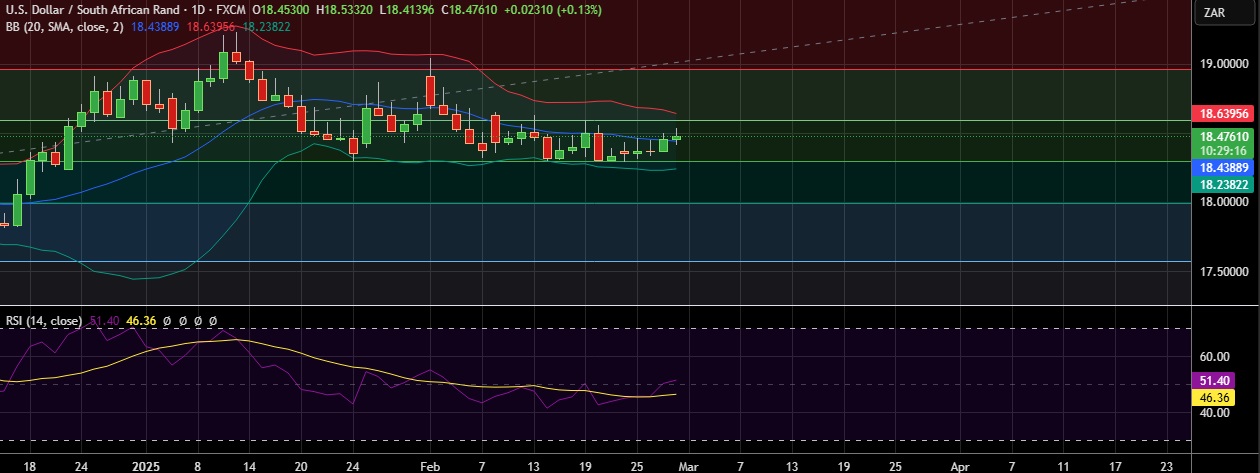Click the low price L18.41396
Screen dimensions: 1260x473
408,9
